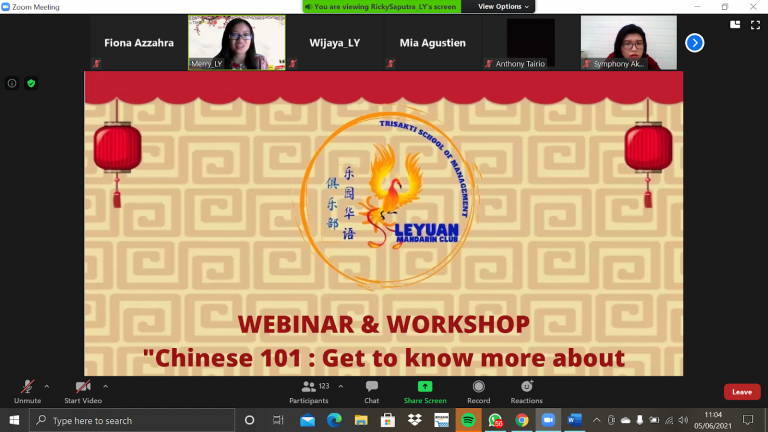
Task: Open Microsoft Word from taskbar
Action: (x=575, y=420)
